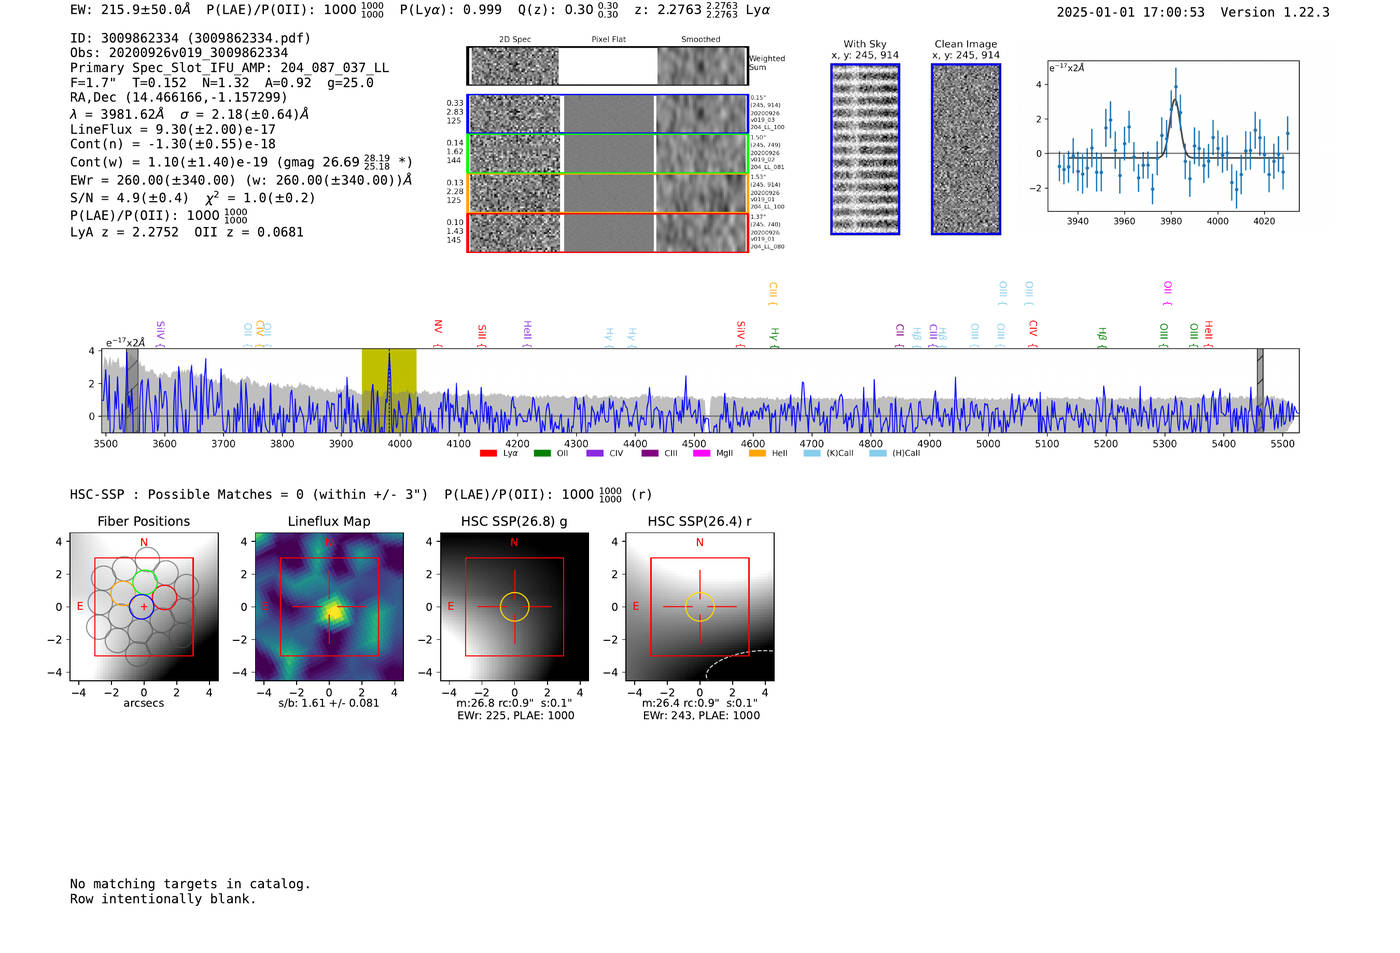
Task: Open the HSC SSP(26.4) r image
Action: 700,607
